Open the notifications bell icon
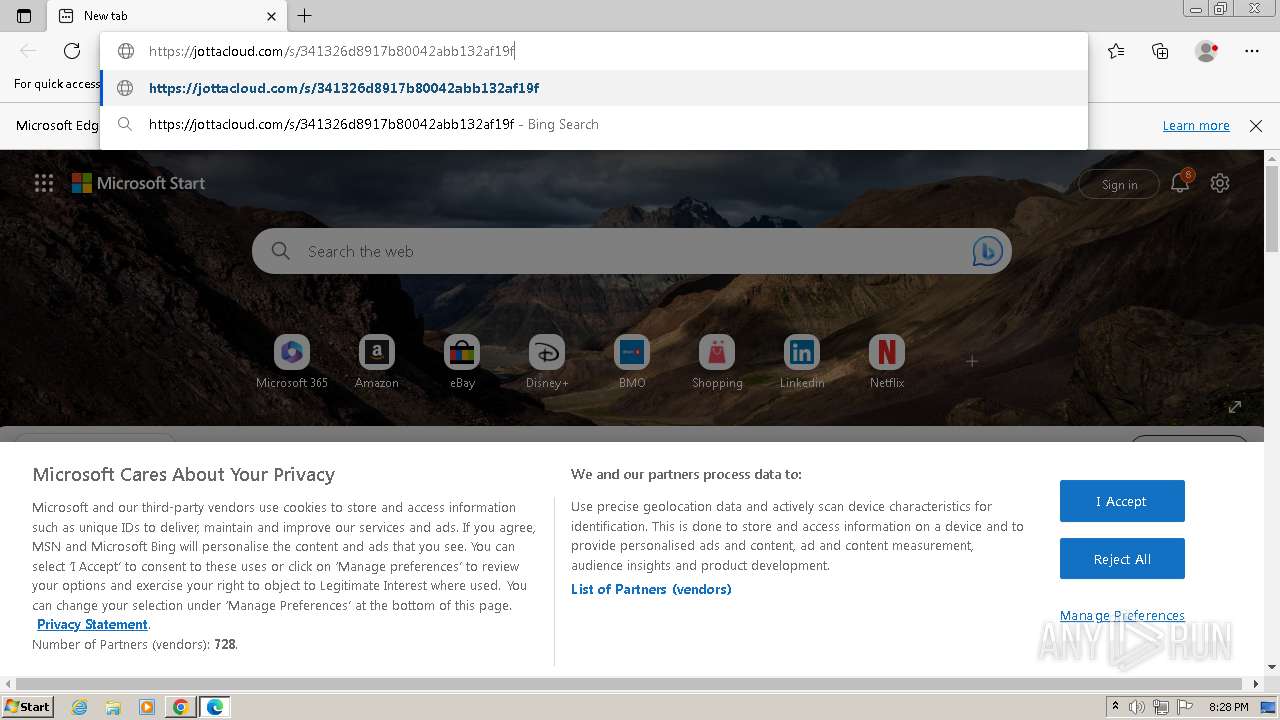Viewport: 1280px width, 720px height. click(1180, 183)
